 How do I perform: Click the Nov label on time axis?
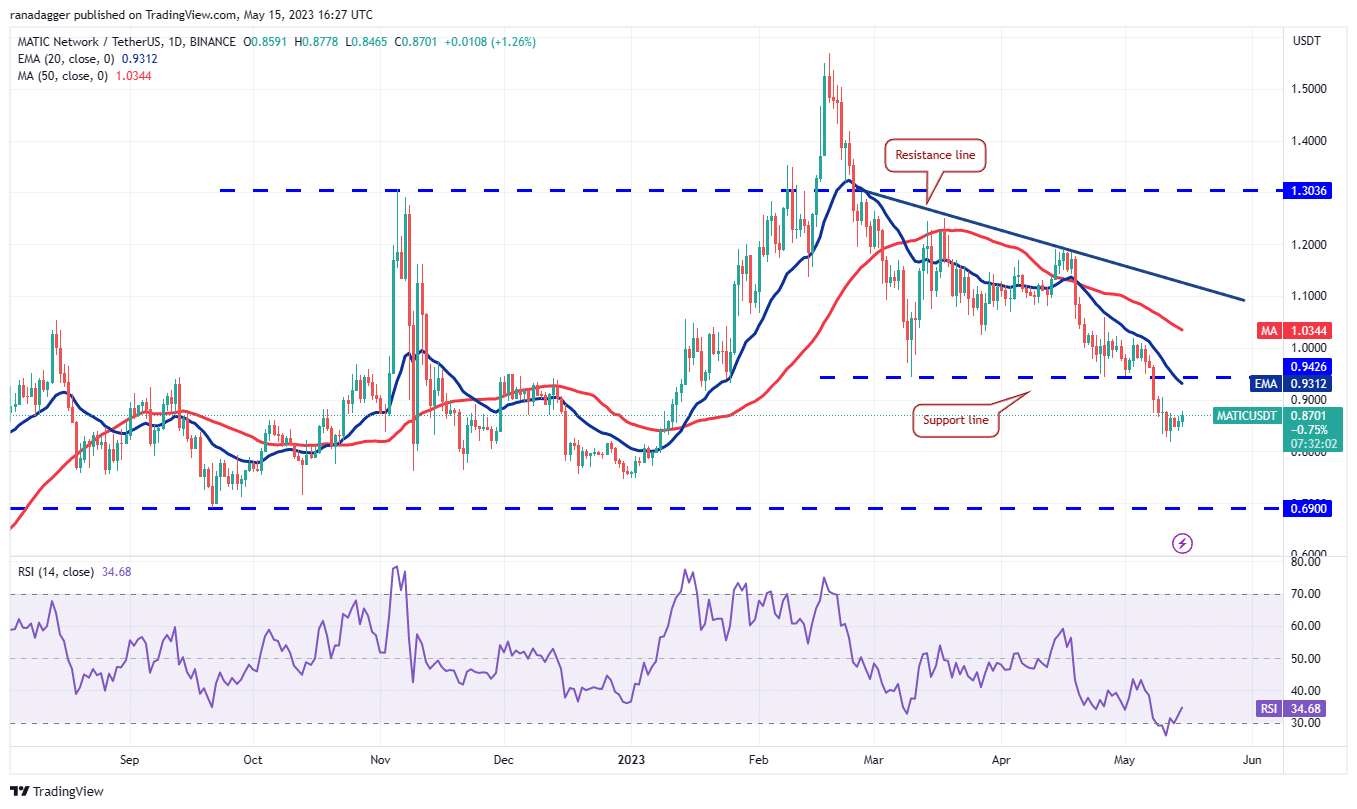pyautogui.click(x=380, y=759)
